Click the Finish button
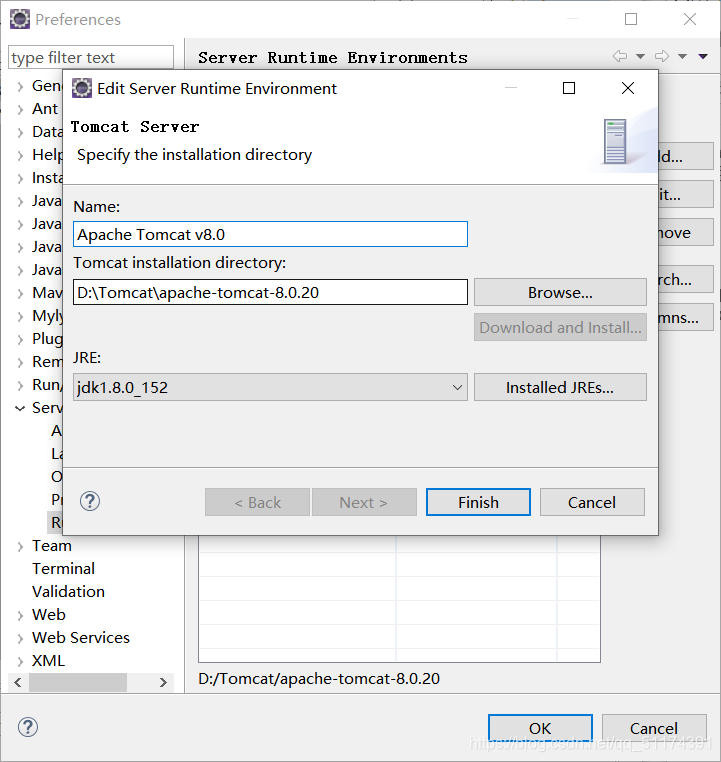 pos(478,502)
